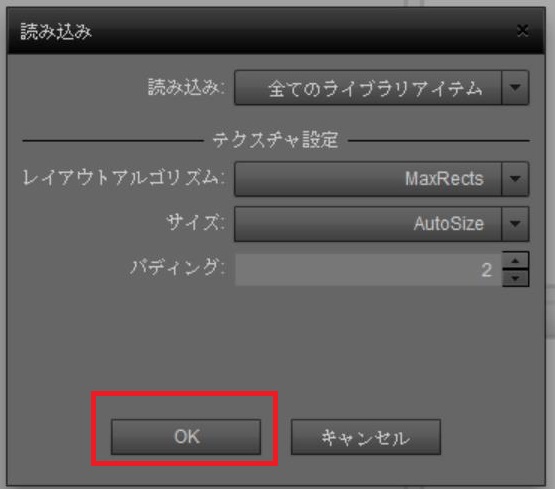Click the 読み込み: label beside the first dropdown
This screenshot has width=555, height=489.
tap(186, 87)
